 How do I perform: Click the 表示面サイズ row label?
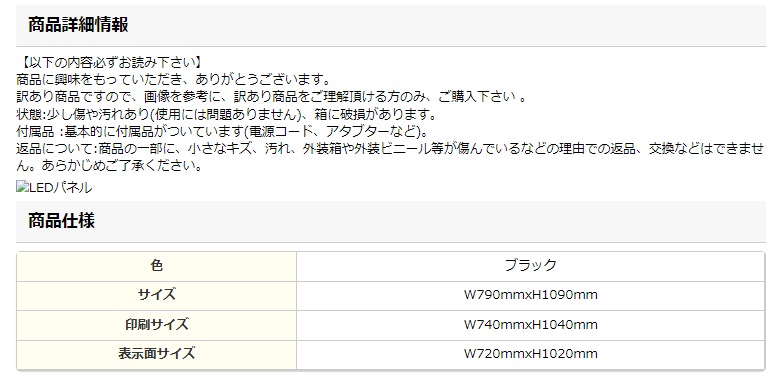point(157,354)
